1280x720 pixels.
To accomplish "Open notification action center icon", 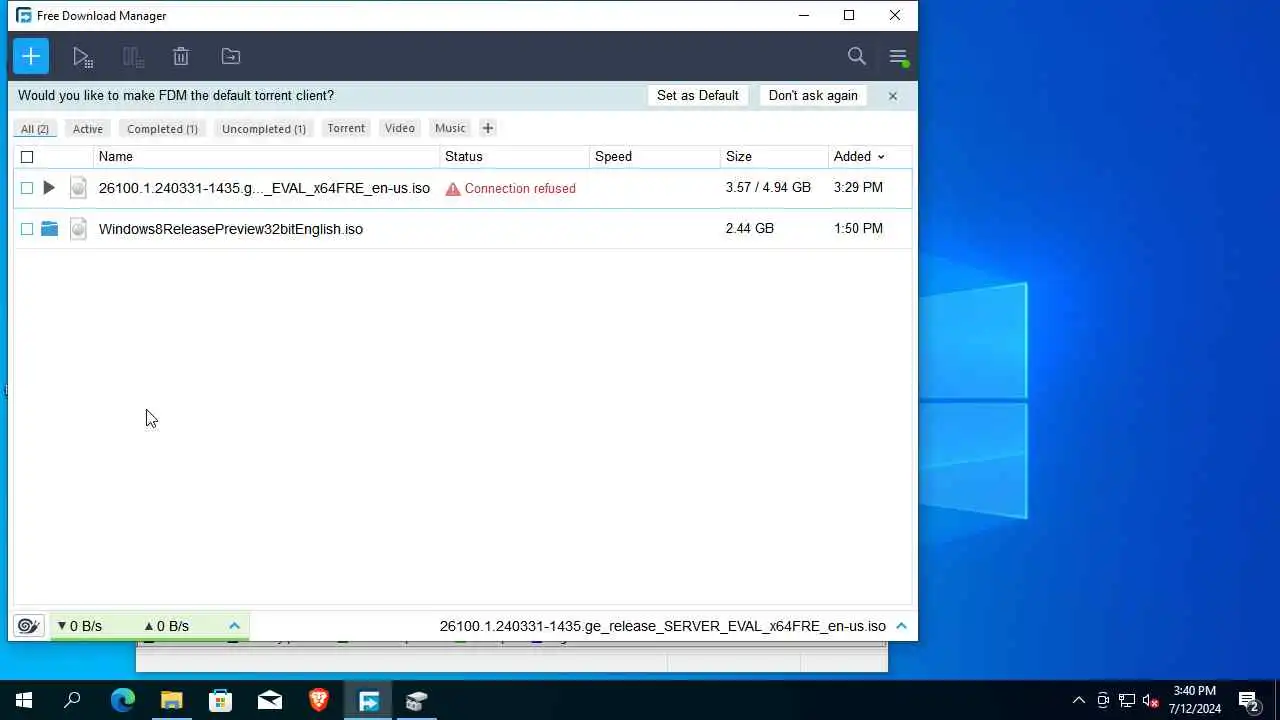I will pos(1249,700).
